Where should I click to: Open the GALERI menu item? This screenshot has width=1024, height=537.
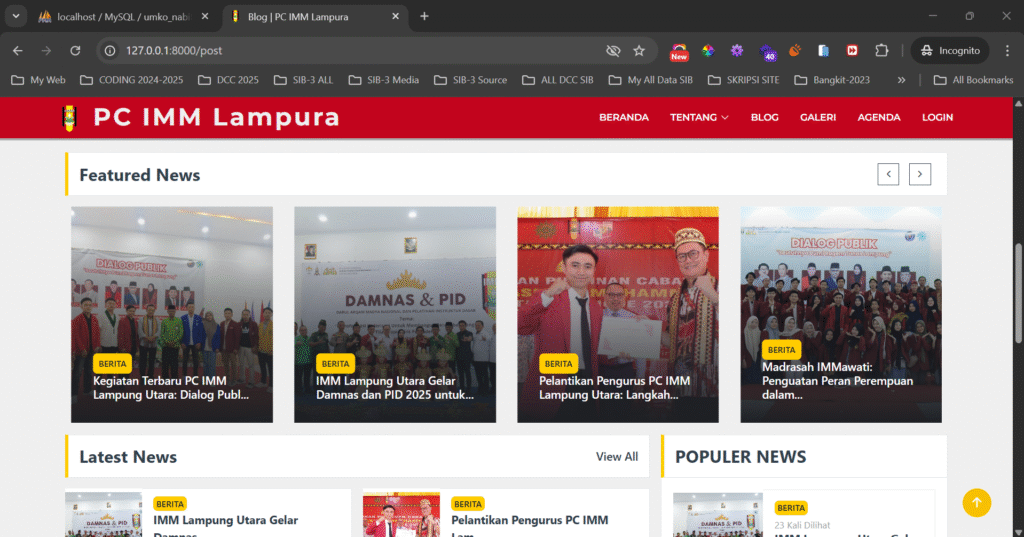(x=818, y=118)
